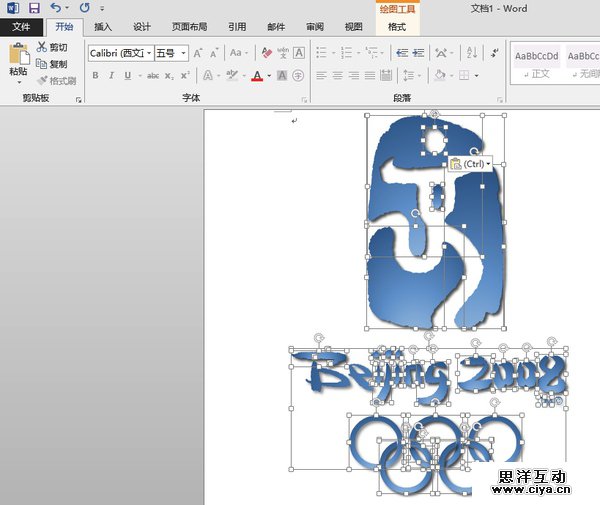Toggle italic formatting
The width and height of the screenshot is (600, 505).
(110, 75)
